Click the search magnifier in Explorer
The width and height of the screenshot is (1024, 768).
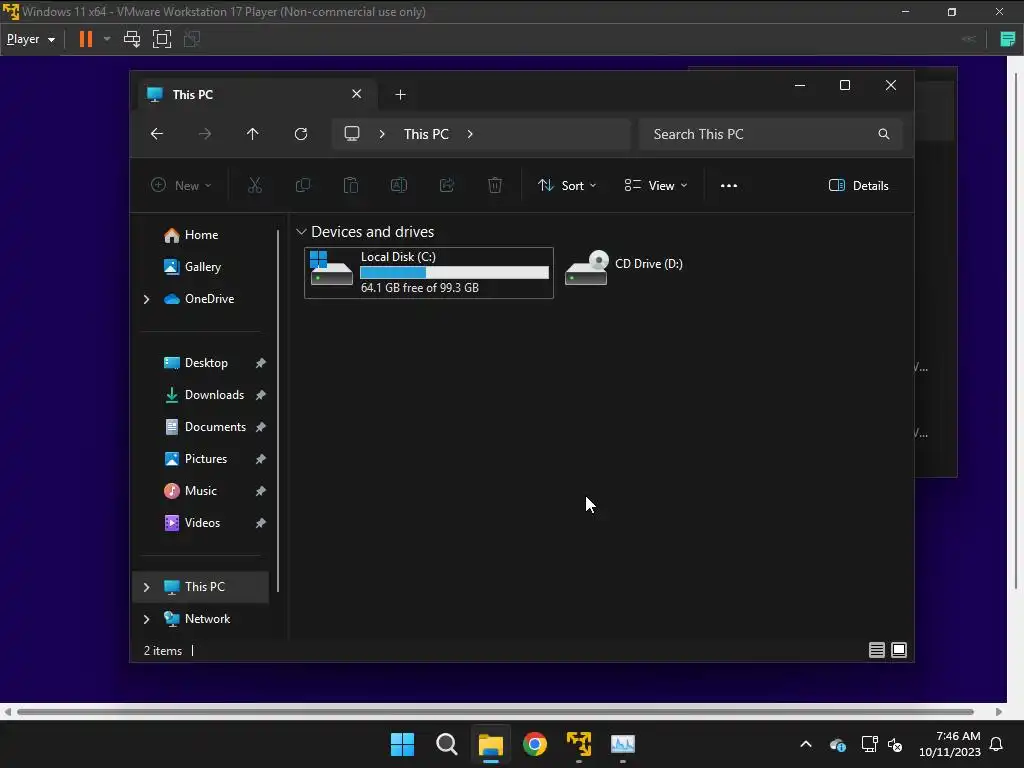click(884, 134)
